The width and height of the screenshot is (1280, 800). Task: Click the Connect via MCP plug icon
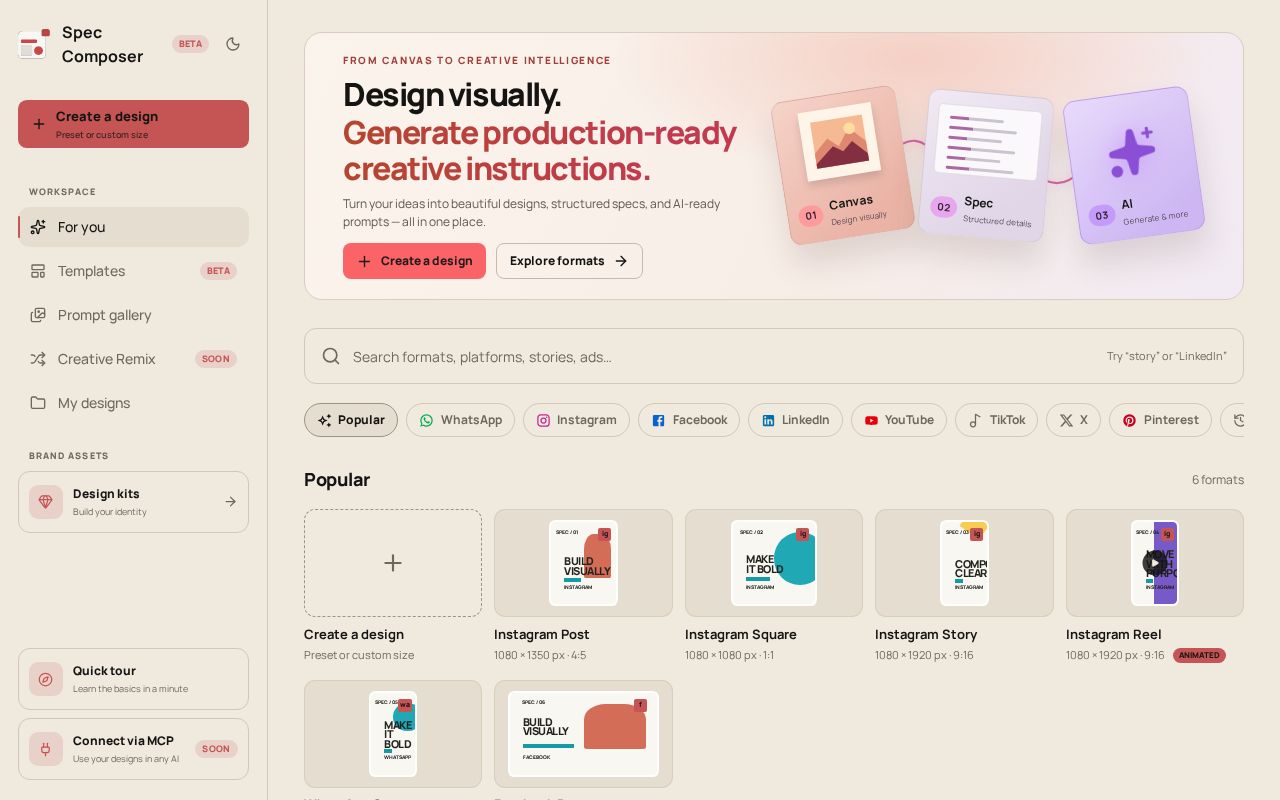click(x=46, y=749)
